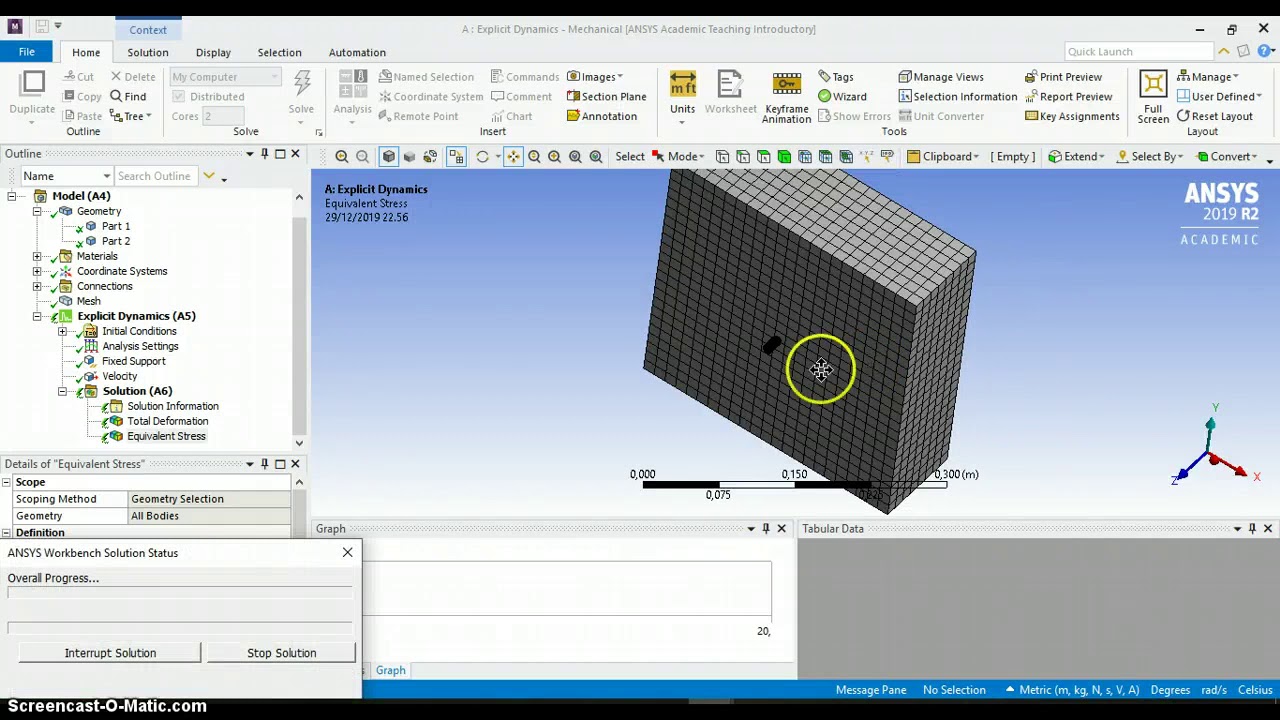Open the Extend dropdown

pyautogui.click(x=1076, y=157)
